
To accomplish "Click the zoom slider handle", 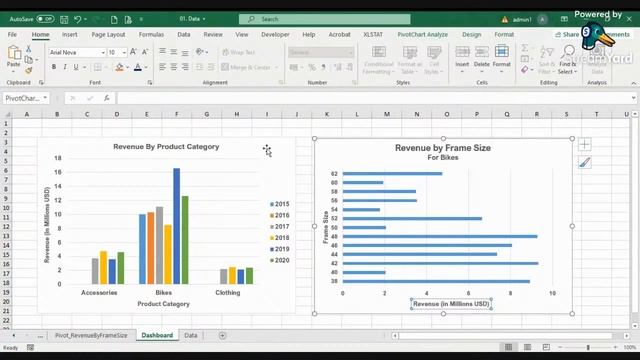I will (588, 347).
